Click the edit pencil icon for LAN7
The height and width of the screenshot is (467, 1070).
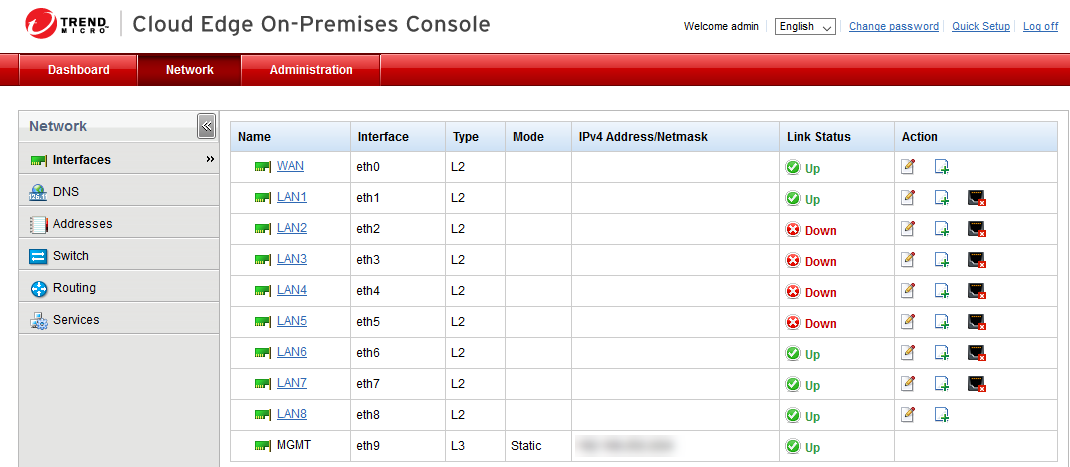[908, 384]
